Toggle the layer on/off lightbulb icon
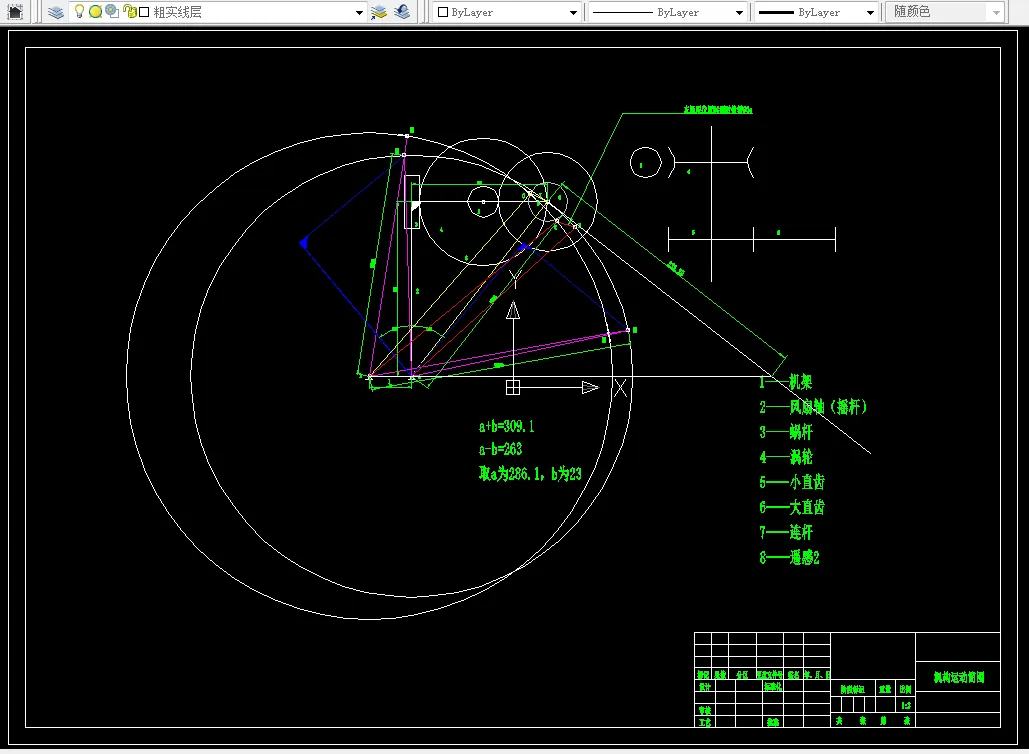This screenshot has width=1029, height=754. [79, 11]
